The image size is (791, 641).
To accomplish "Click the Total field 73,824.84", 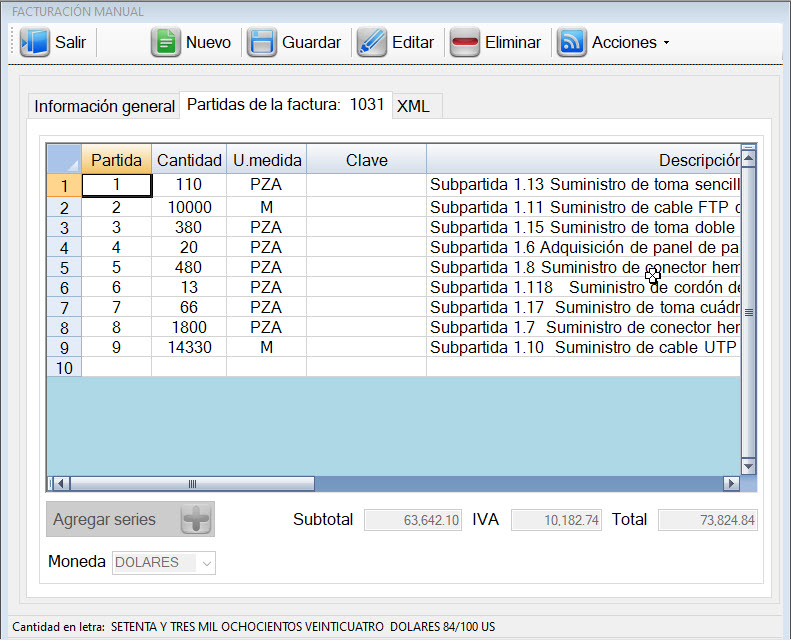I will (708, 520).
